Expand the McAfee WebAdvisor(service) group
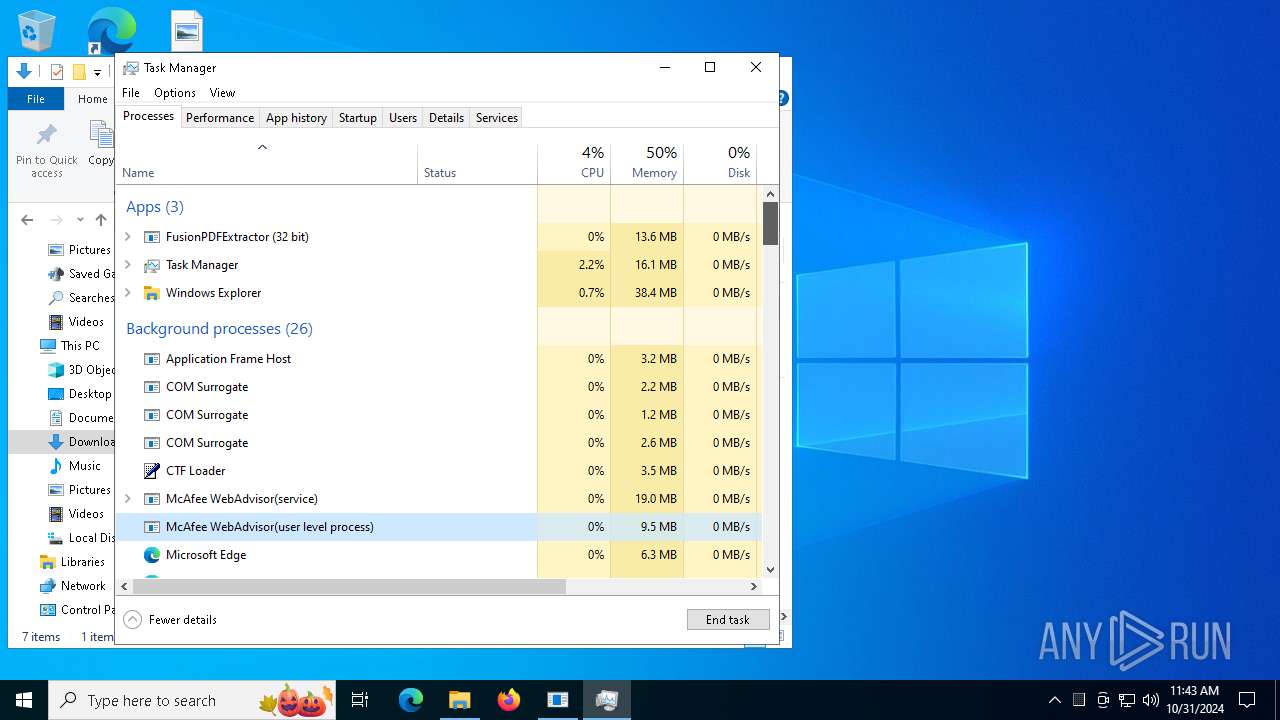 click(127, 499)
